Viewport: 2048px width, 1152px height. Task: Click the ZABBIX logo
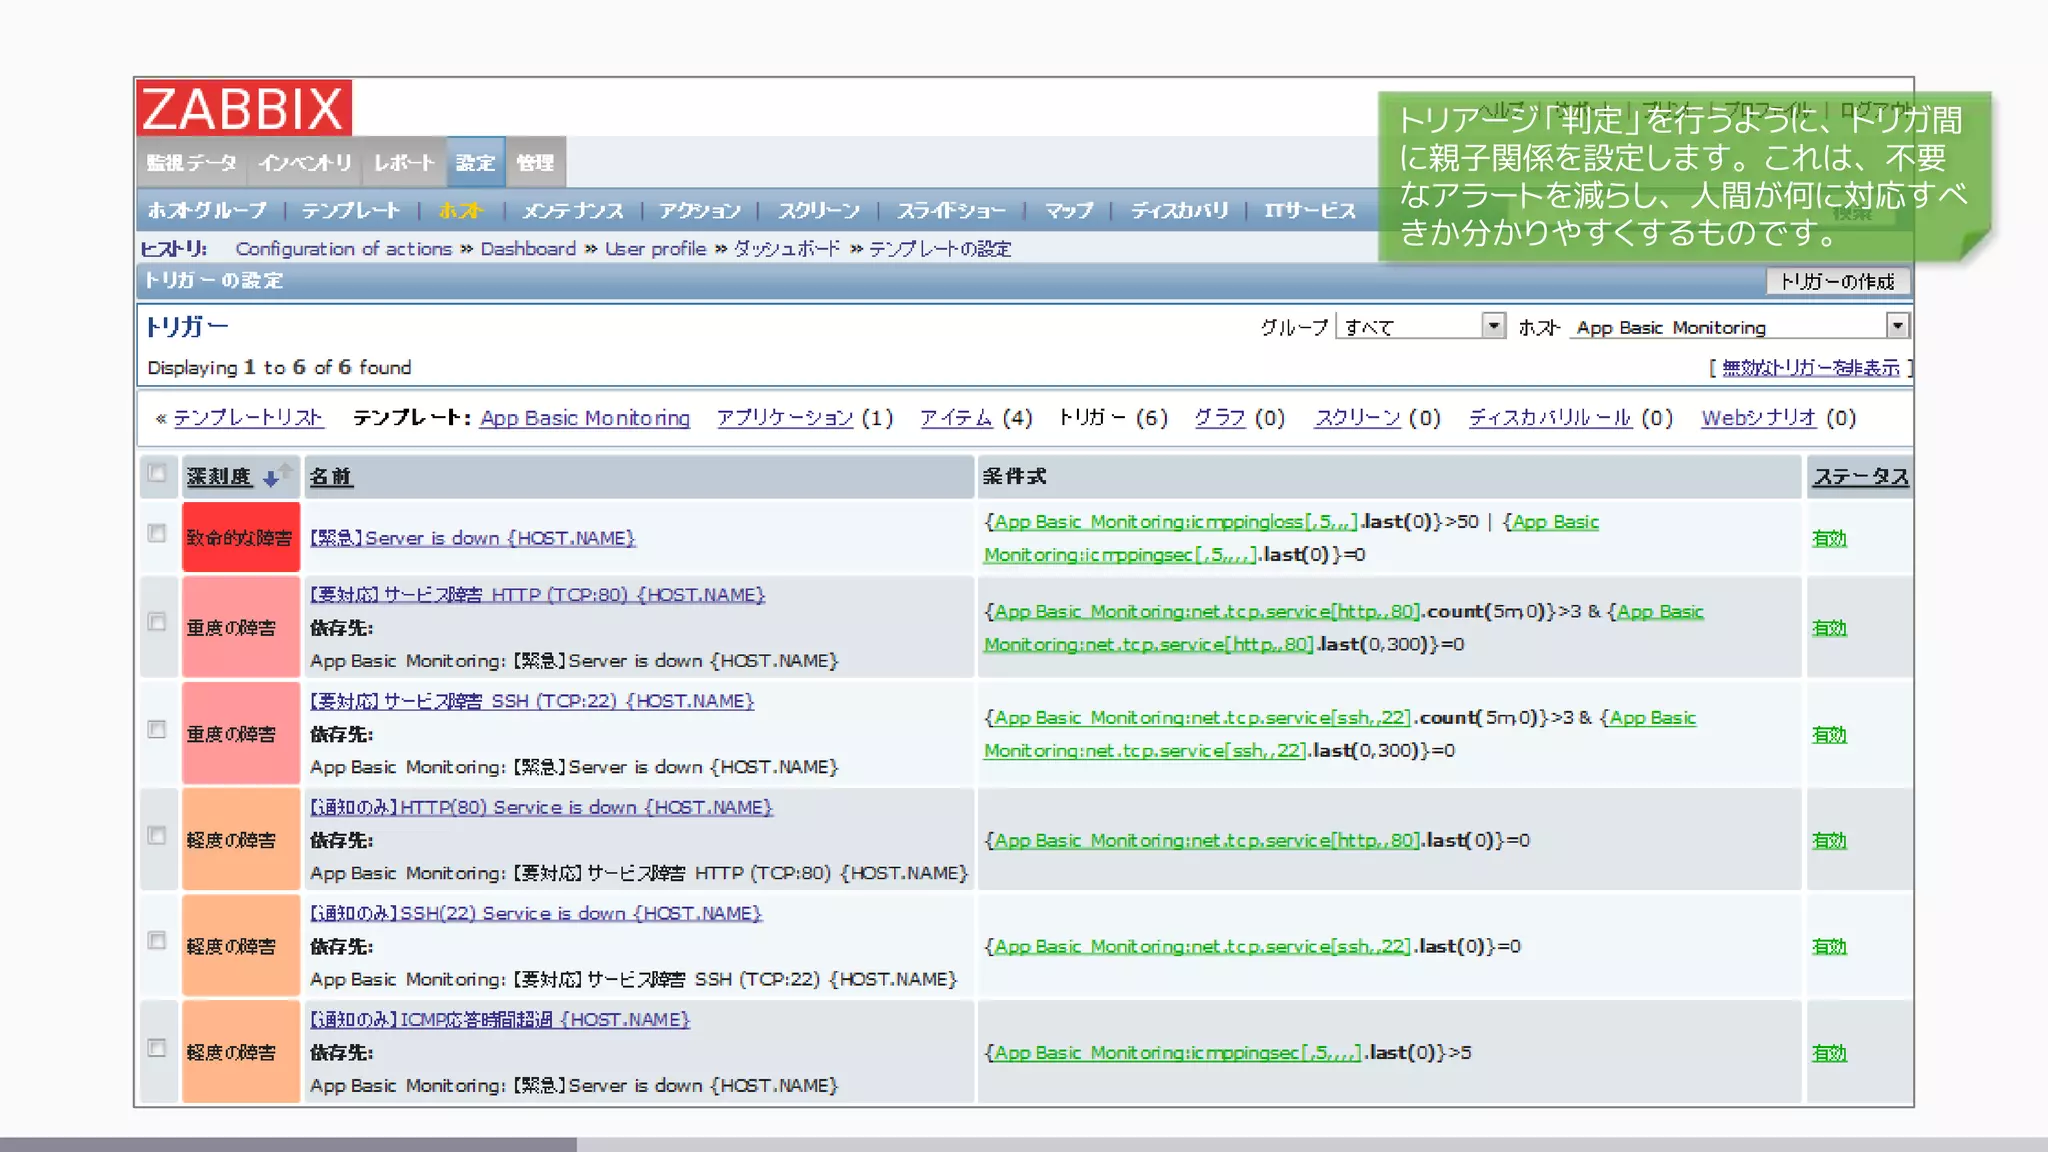[244, 108]
